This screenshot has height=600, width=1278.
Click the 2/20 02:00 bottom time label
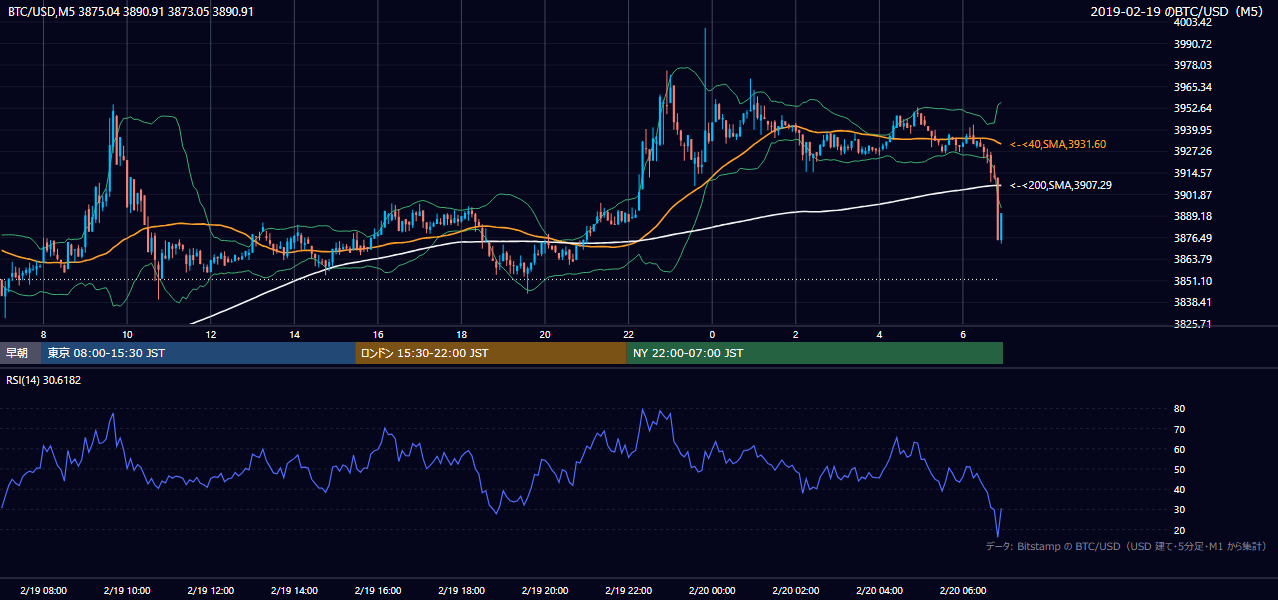pos(796,591)
